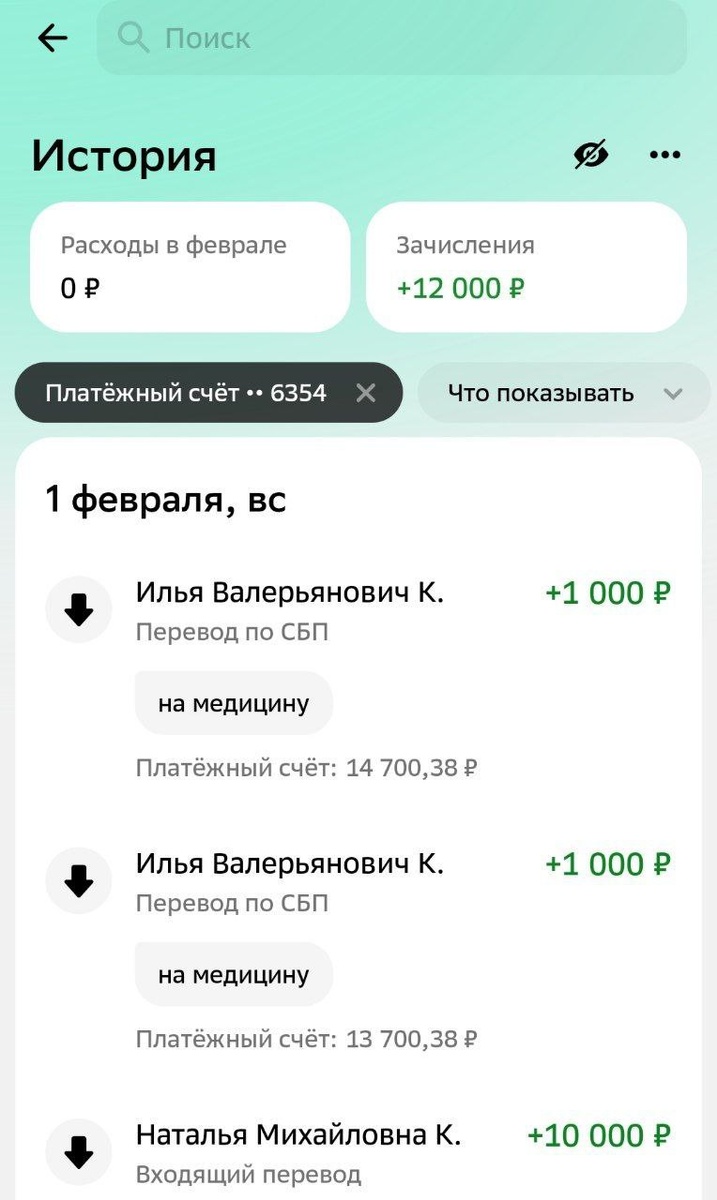Tap the на медицину tag on the first transfer

(233, 702)
